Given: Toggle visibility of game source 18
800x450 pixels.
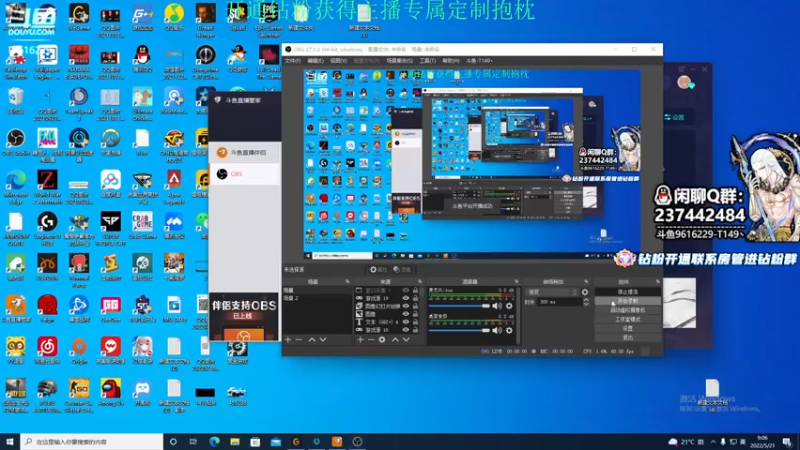Looking at the screenshot, I should pyautogui.click(x=406, y=330).
